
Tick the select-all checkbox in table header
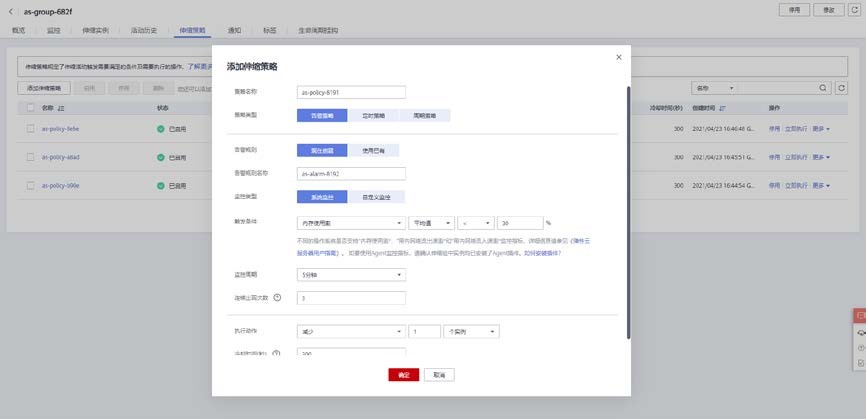[31, 108]
